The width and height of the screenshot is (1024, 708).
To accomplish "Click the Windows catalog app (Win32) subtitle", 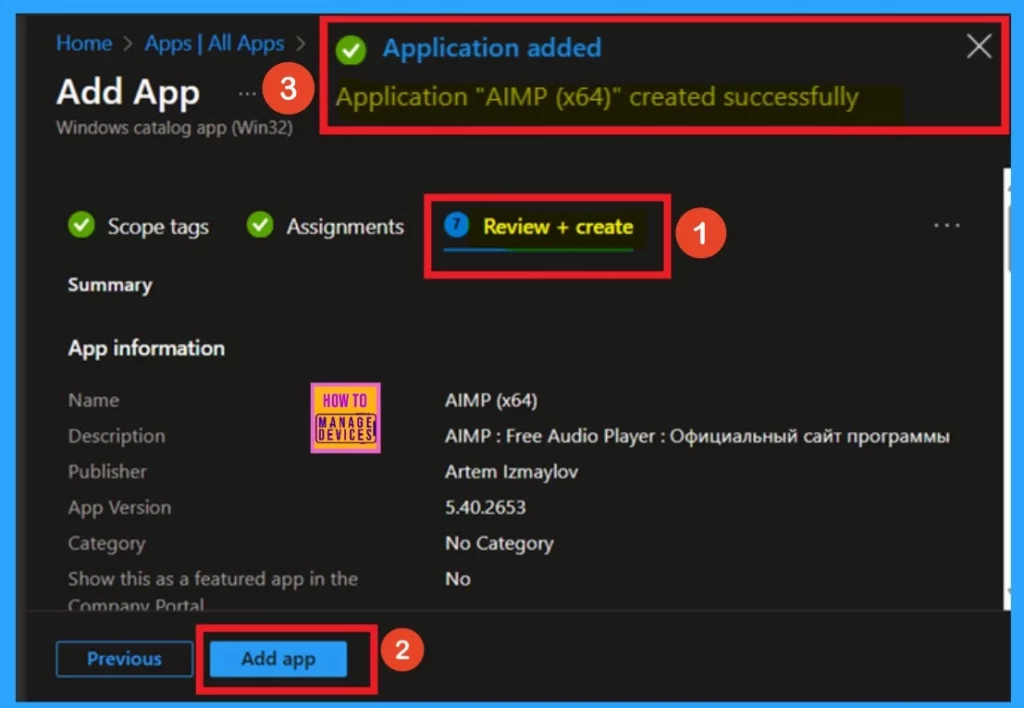I will [174, 127].
